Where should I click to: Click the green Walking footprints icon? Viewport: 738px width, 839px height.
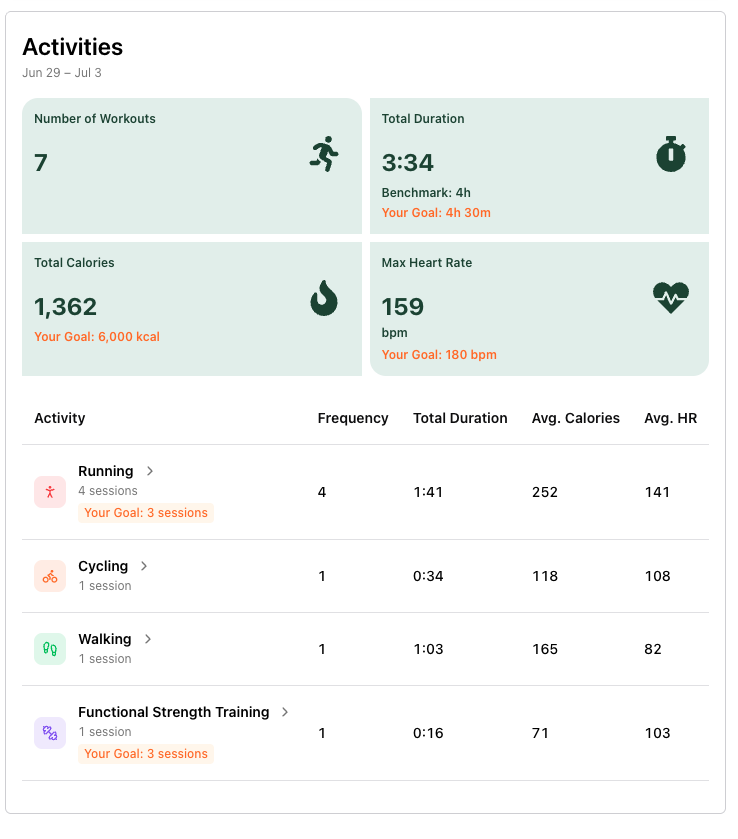(x=50, y=649)
